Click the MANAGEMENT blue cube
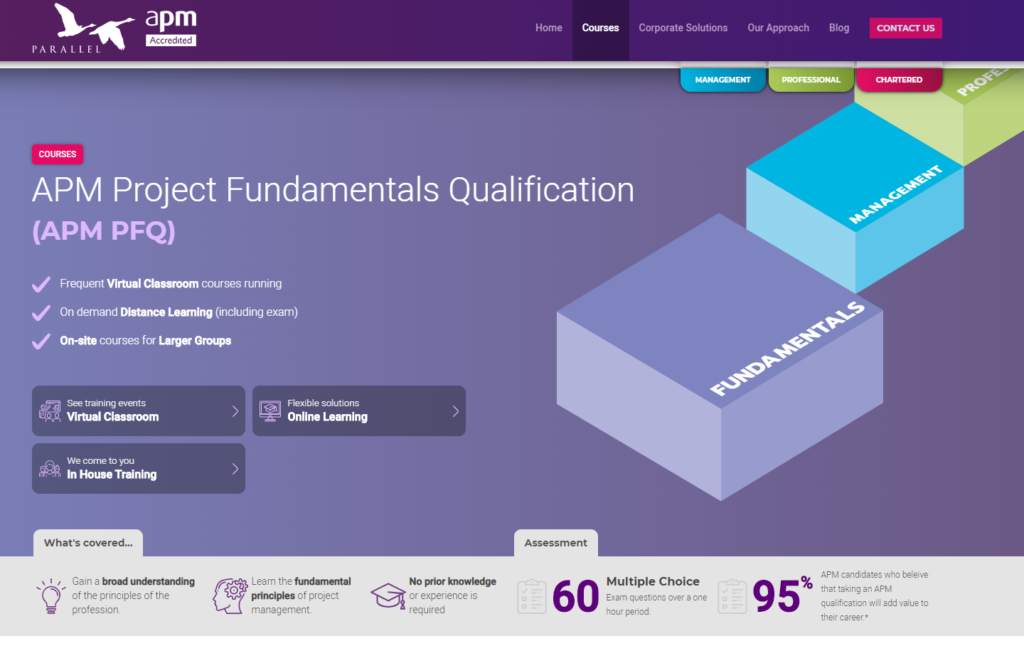The width and height of the screenshot is (1024, 646). tap(855, 198)
